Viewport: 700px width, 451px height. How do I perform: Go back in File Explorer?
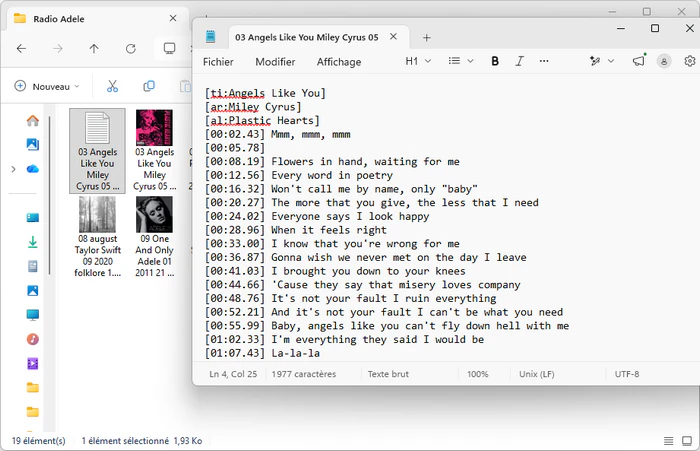(x=21, y=49)
